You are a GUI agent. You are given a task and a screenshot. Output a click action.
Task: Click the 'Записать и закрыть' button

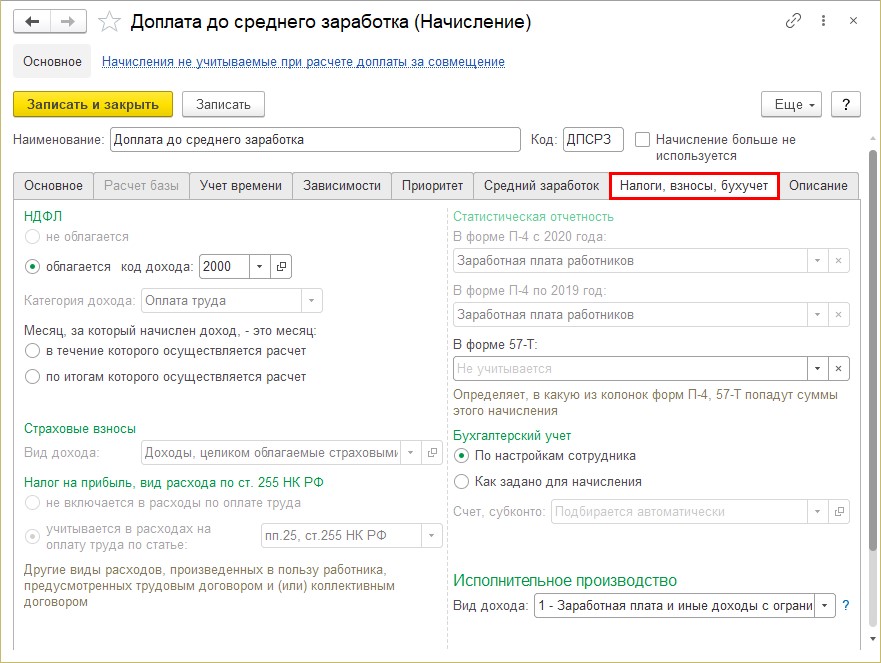pos(93,105)
